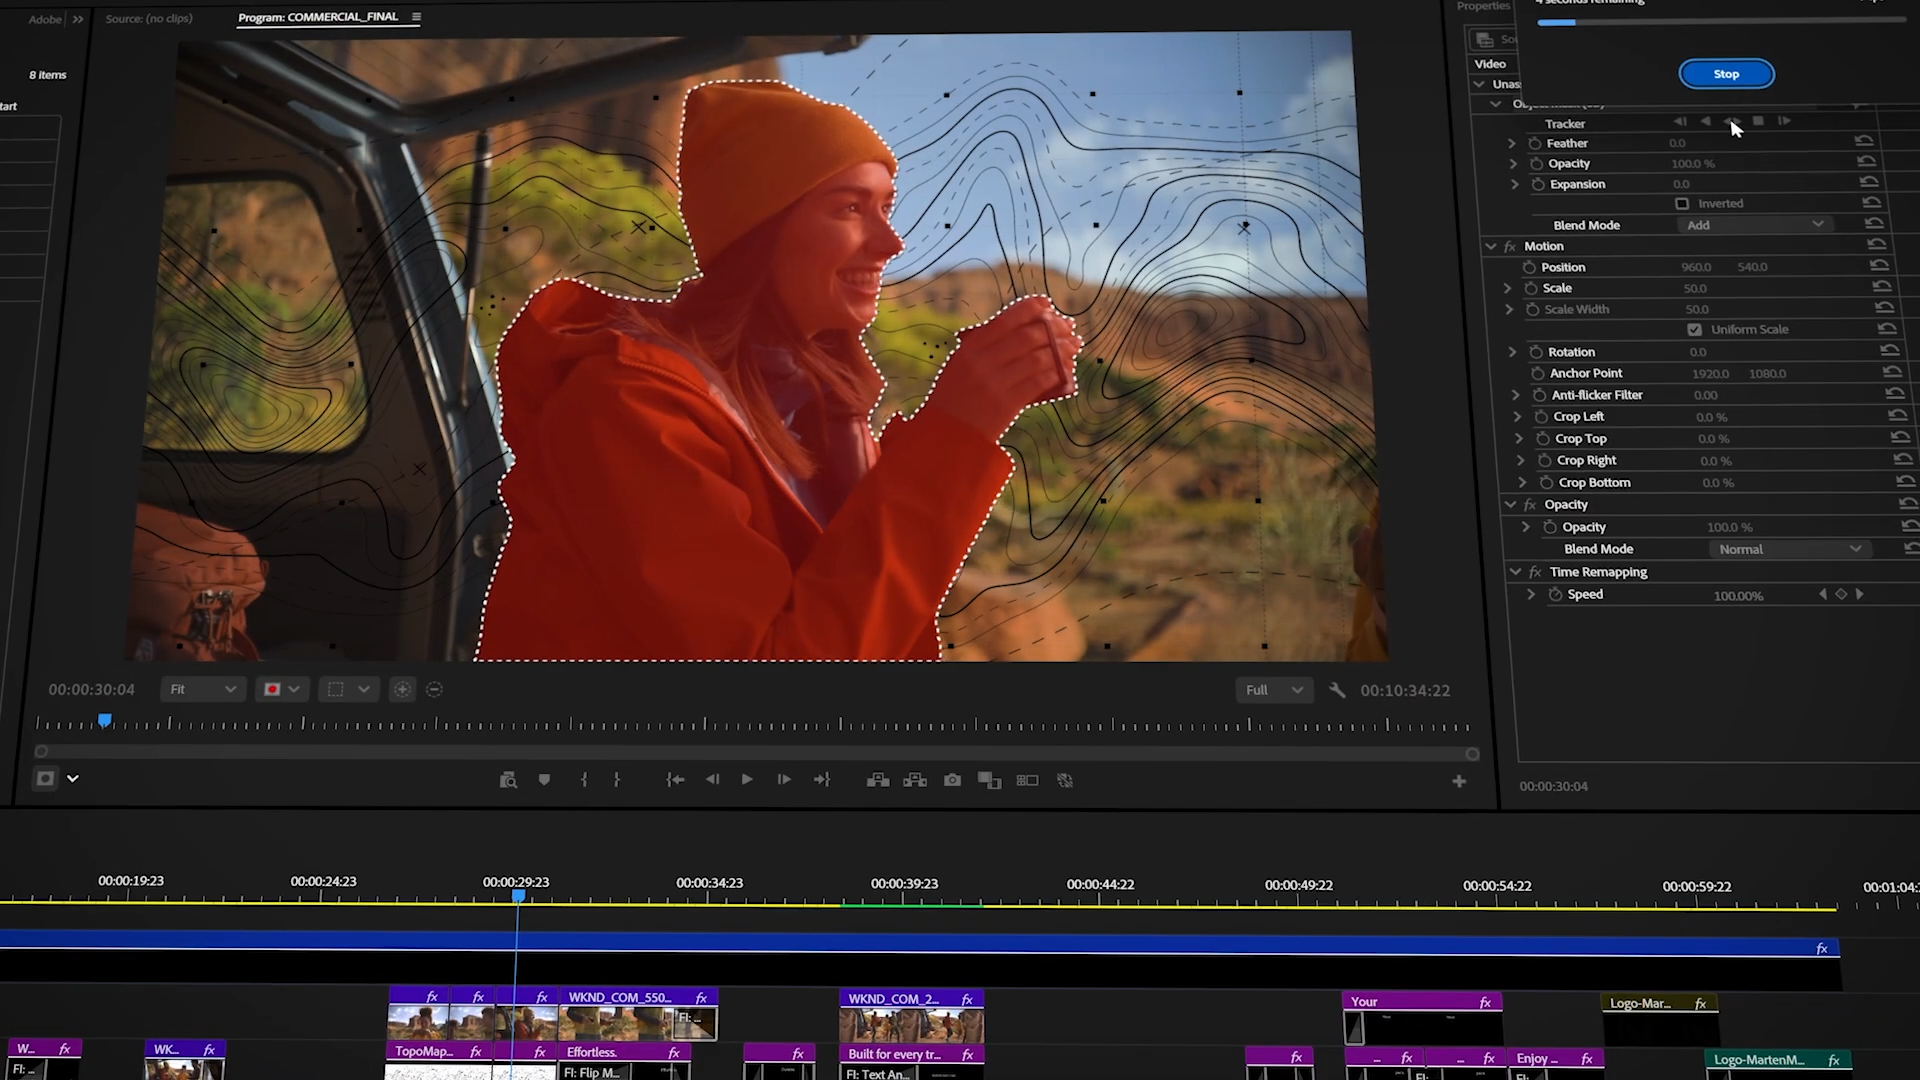This screenshot has height=1080, width=1920.
Task: Collapse the Time Remapping section
Action: click(1516, 572)
